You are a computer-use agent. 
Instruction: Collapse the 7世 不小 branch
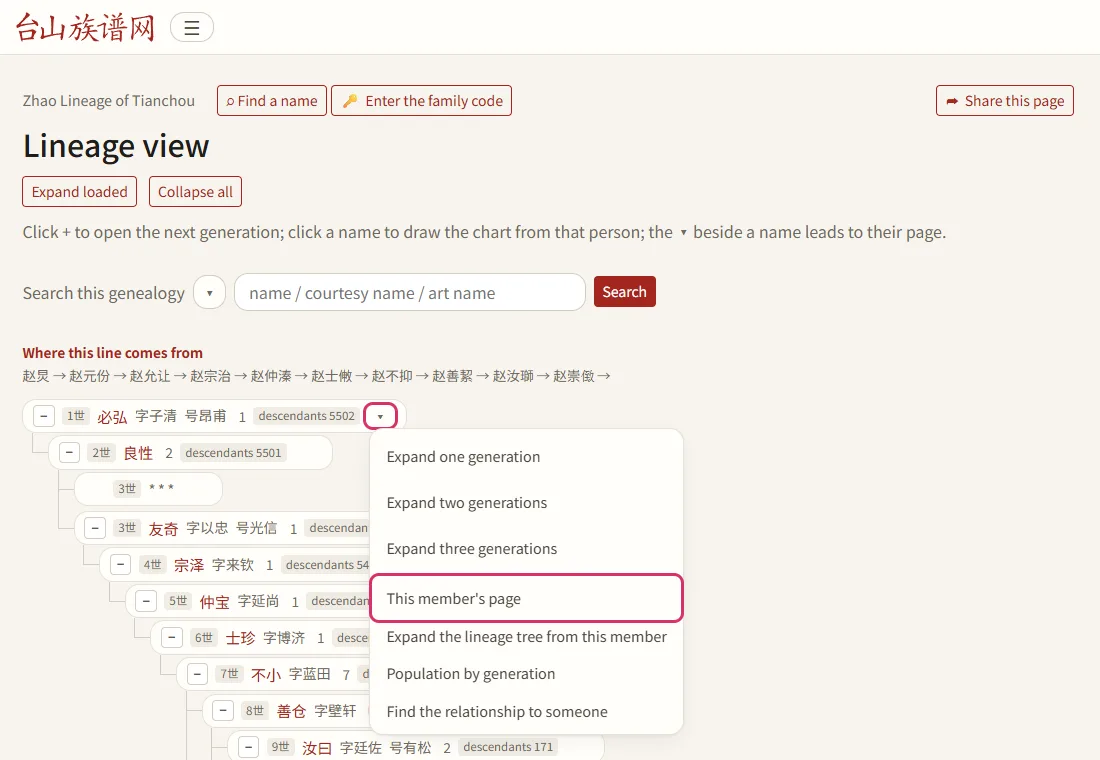click(x=197, y=674)
